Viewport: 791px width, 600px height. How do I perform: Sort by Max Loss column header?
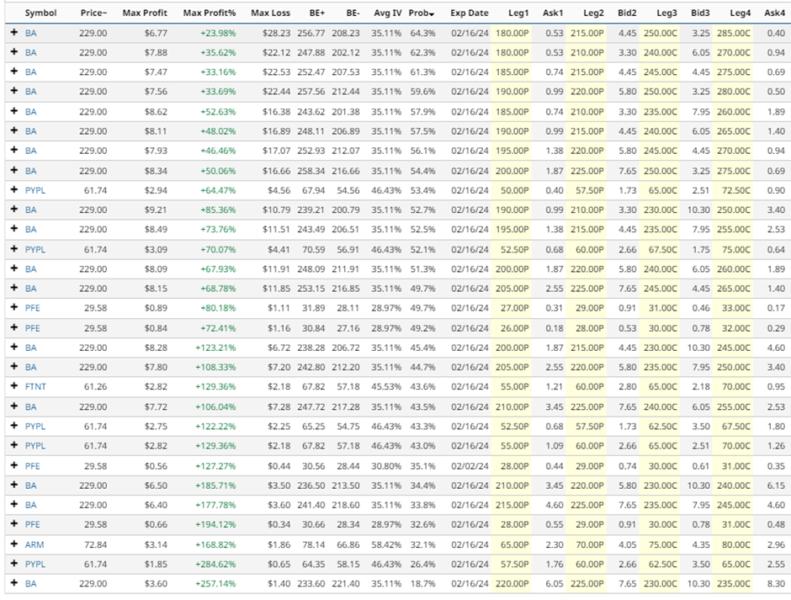click(x=270, y=13)
